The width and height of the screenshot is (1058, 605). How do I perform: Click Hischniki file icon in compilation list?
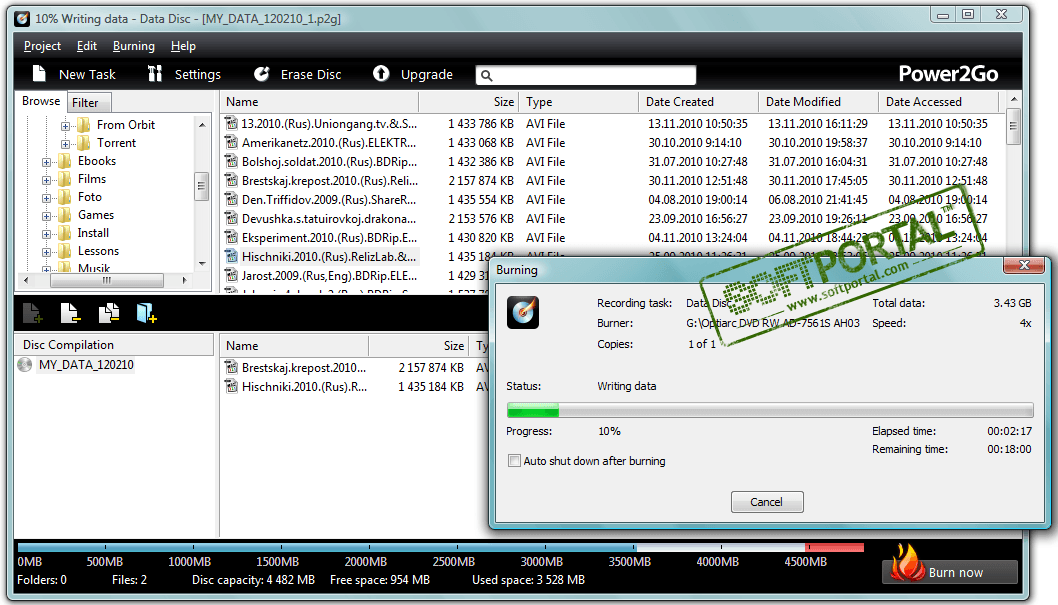(x=231, y=386)
